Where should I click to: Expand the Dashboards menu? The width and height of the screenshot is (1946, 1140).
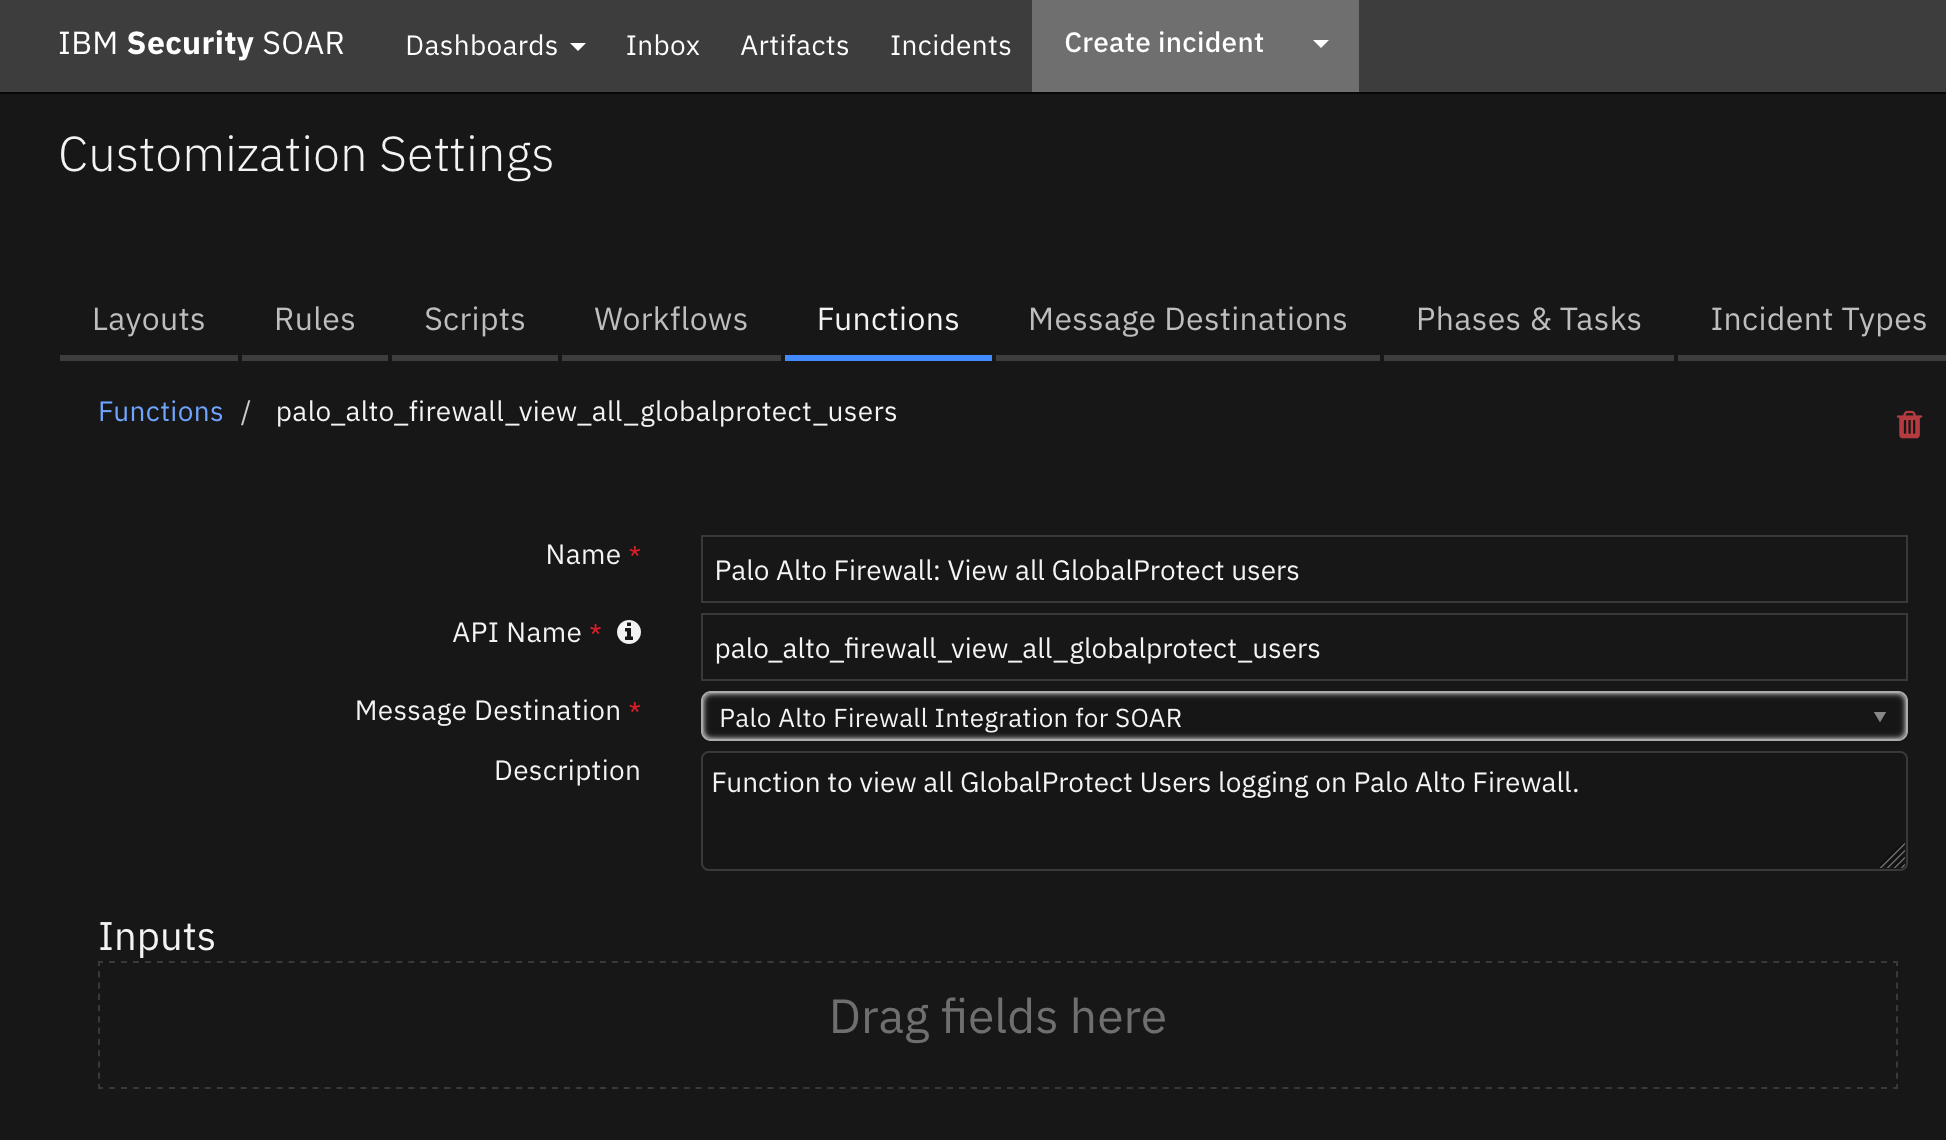click(x=494, y=46)
